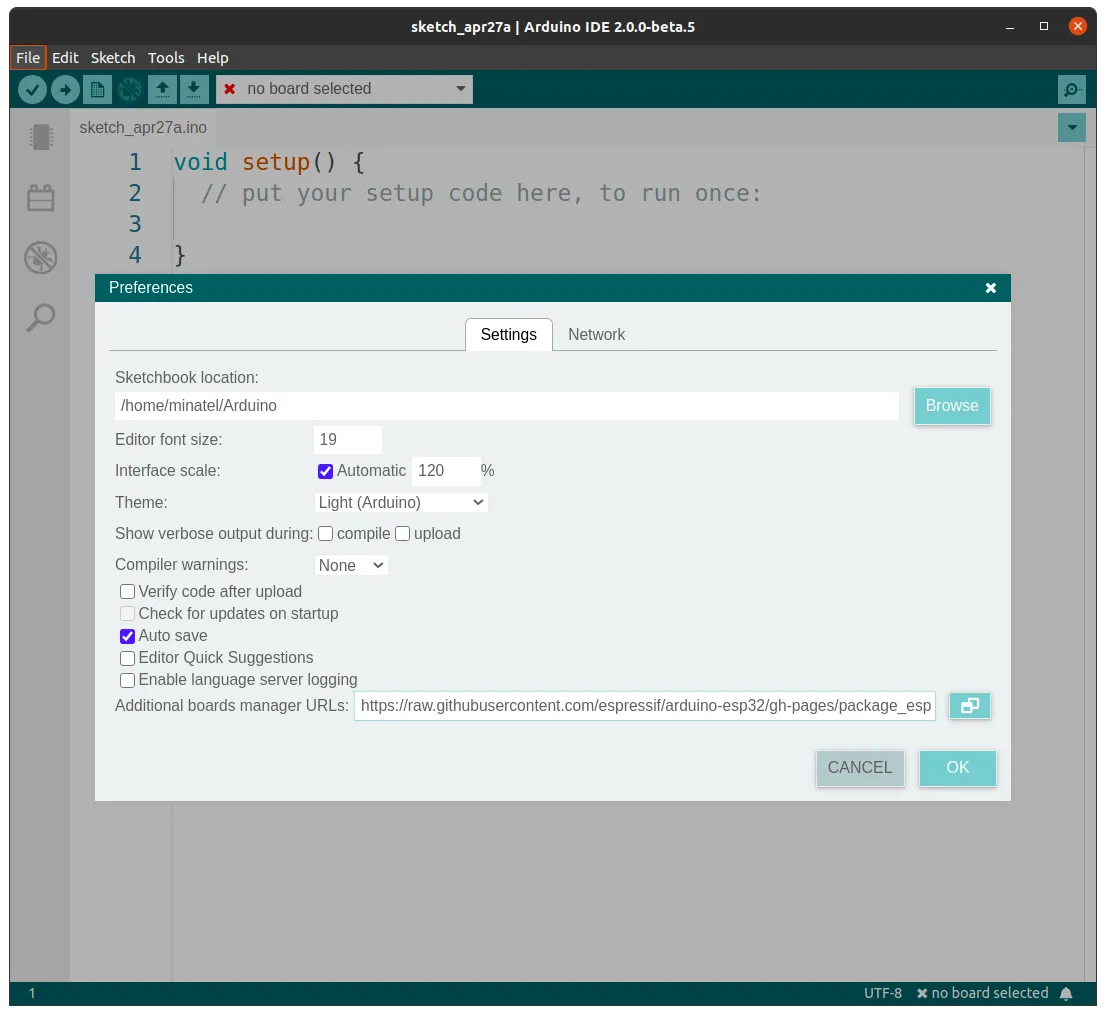Open the Boards Manager sidebar icon
Image resolution: width=1106 pixels, height=1015 pixels.
(x=41, y=137)
